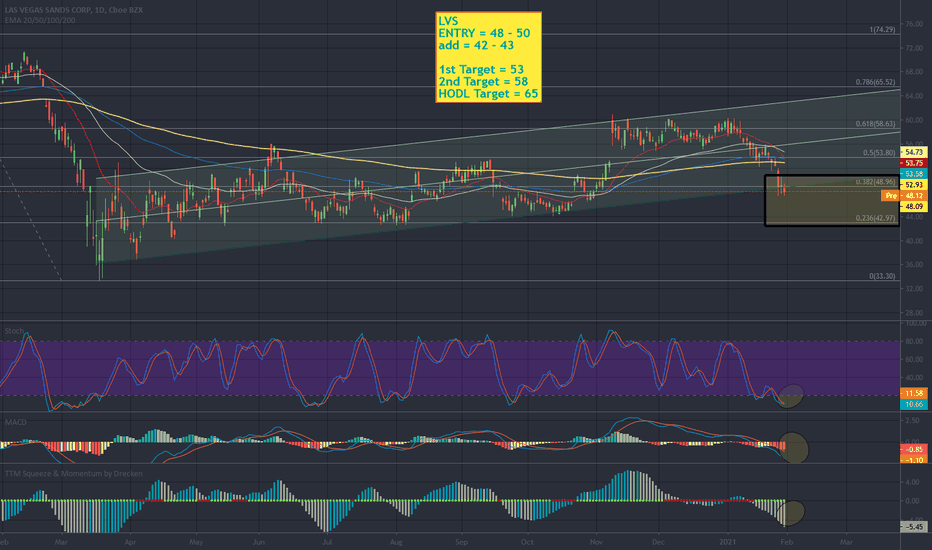Click the blue 10.66 stochastic value tag
The width and height of the screenshot is (932, 550).
(914, 404)
